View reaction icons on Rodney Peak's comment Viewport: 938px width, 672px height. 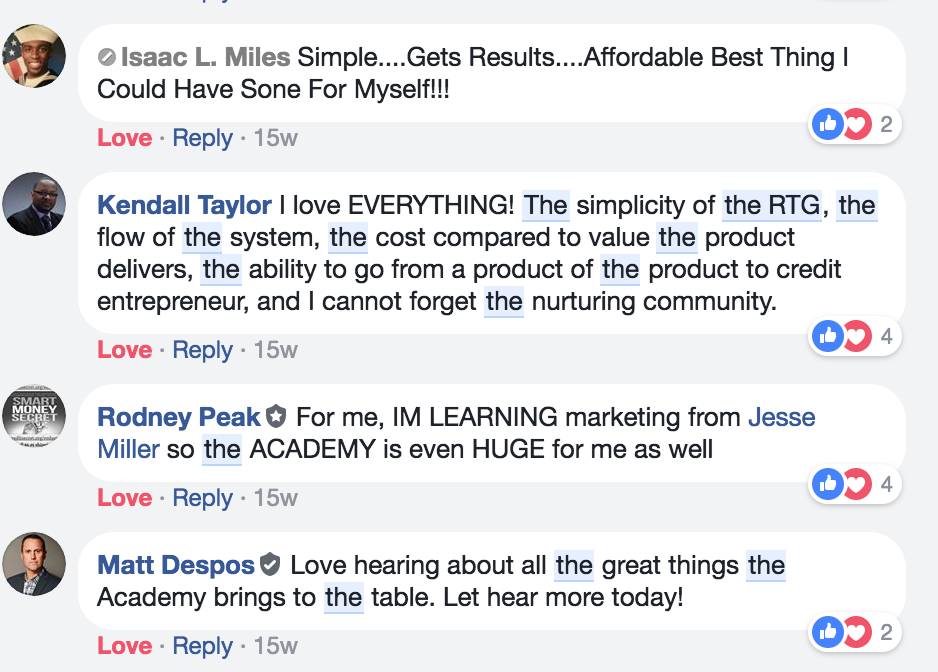842,485
